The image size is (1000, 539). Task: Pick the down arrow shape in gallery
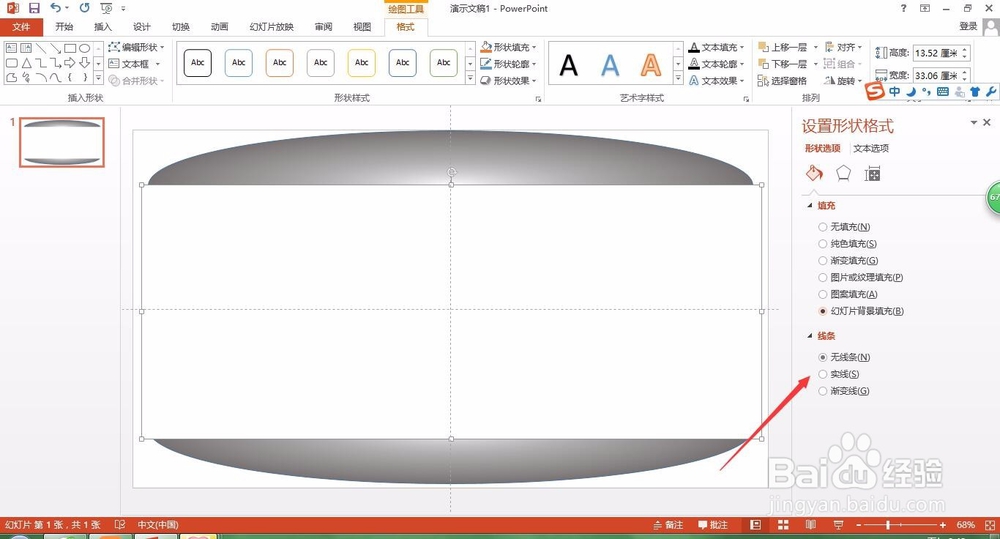(84, 63)
